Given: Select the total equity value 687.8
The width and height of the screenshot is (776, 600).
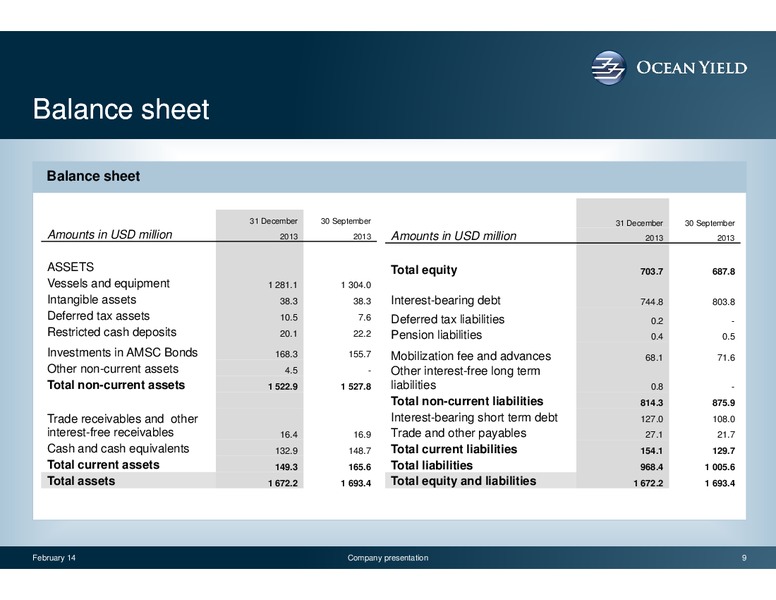Looking at the screenshot, I should tap(724, 271).
